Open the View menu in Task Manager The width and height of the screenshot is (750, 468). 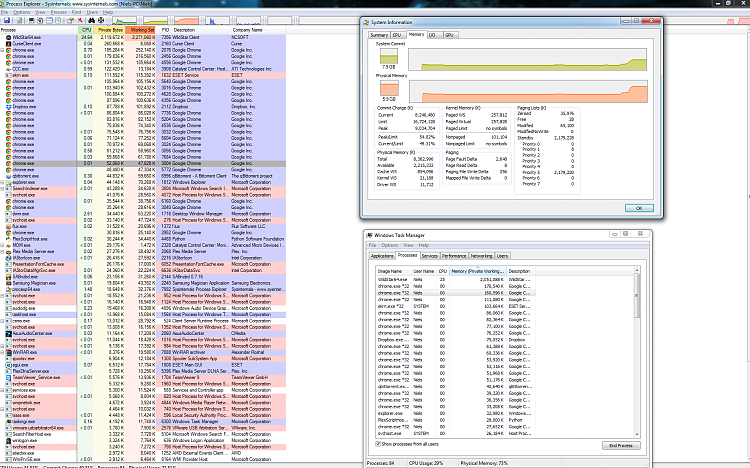[x=408, y=245]
